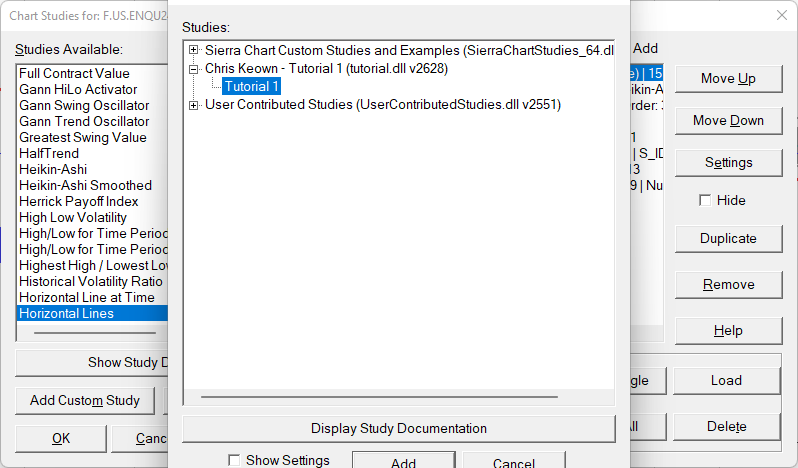The image size is (798, 468).
Task: Click the Move Down button
Action: (x=727, y=121)
